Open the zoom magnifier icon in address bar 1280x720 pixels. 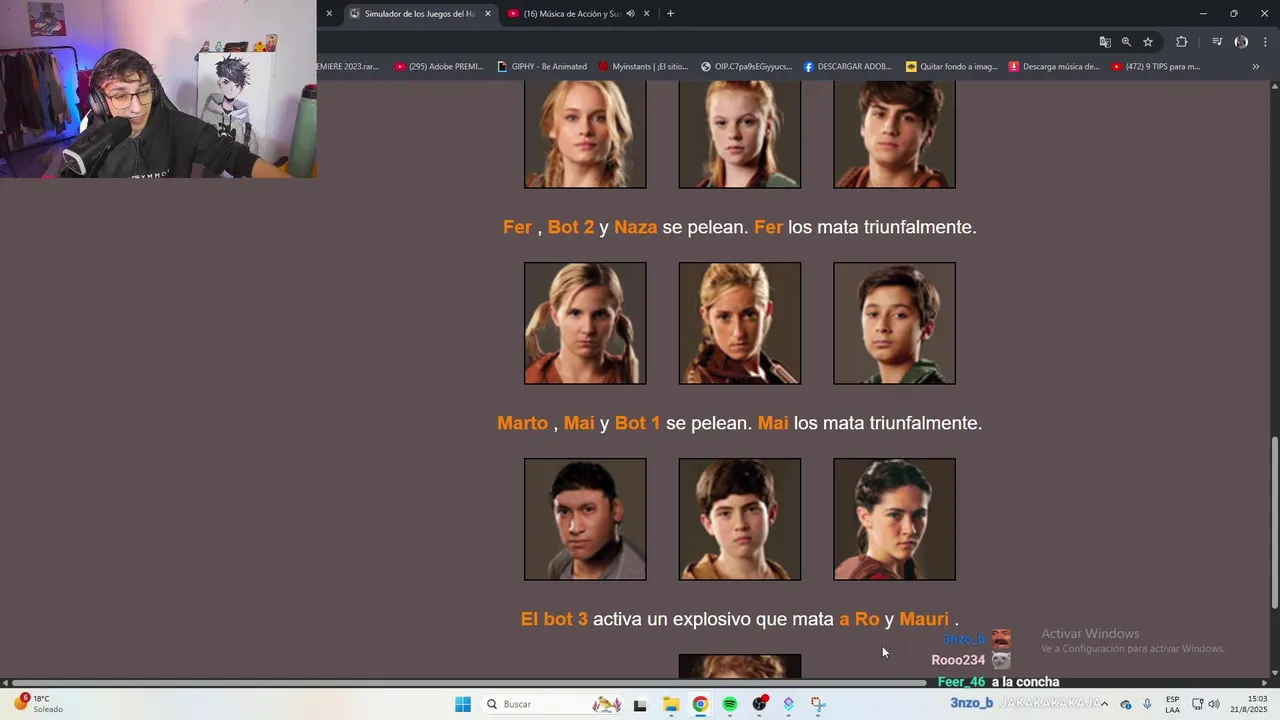pyautogui.click(x=1126, y=42)
